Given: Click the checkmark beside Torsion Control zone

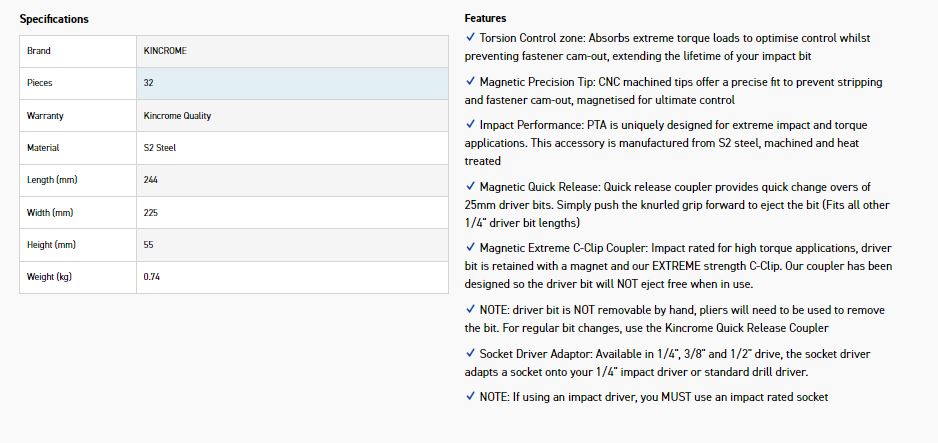Looking at the screenshot, I should tap(470, 38).
